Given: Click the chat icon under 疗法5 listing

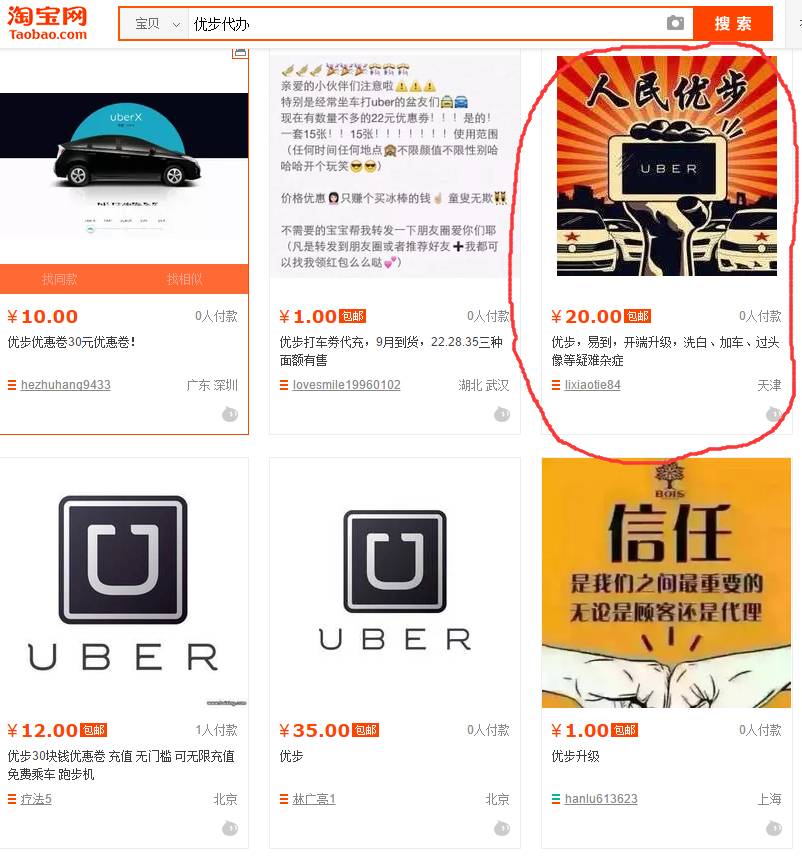Looking at the screenshot, I should pos(230,828).
